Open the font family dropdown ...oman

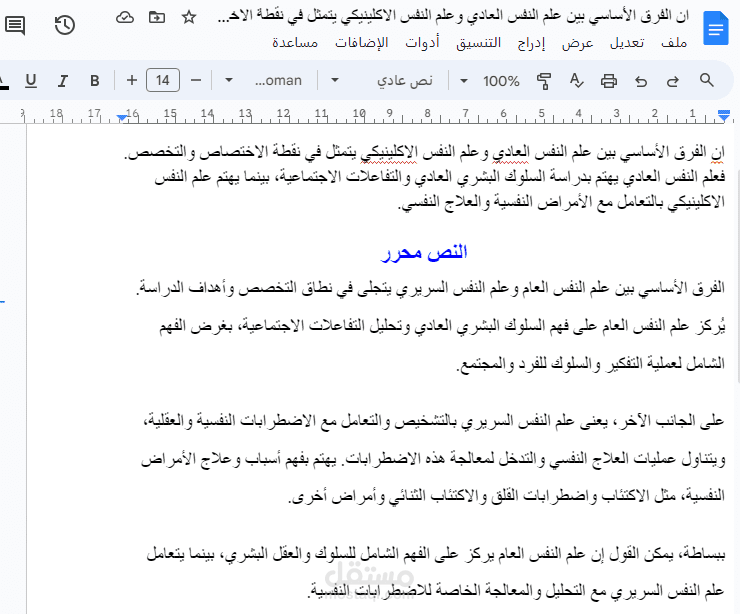pyautogui.click(x=263, y=81)
